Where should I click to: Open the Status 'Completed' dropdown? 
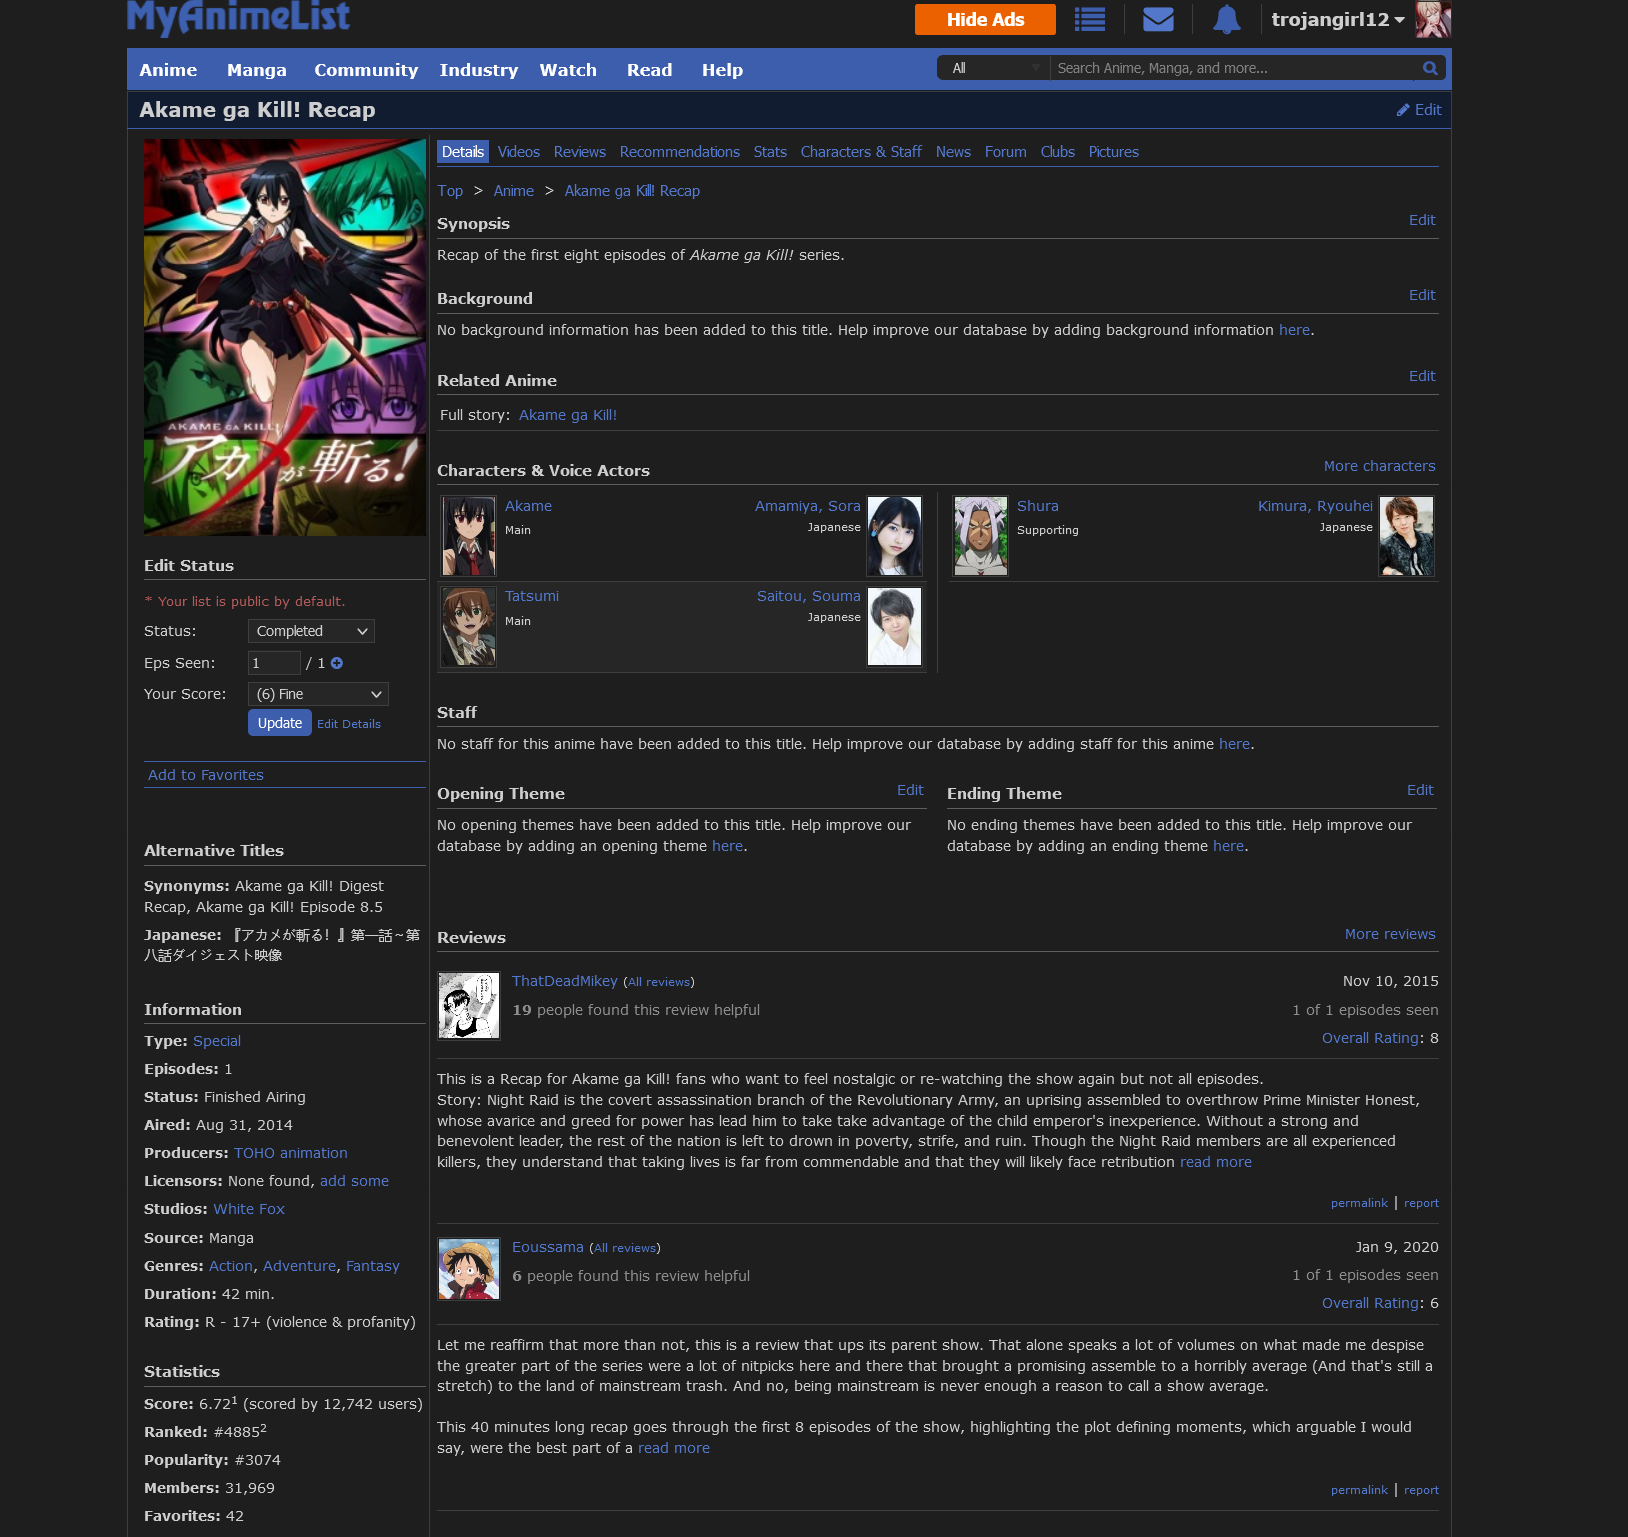[x=311, y=631]
